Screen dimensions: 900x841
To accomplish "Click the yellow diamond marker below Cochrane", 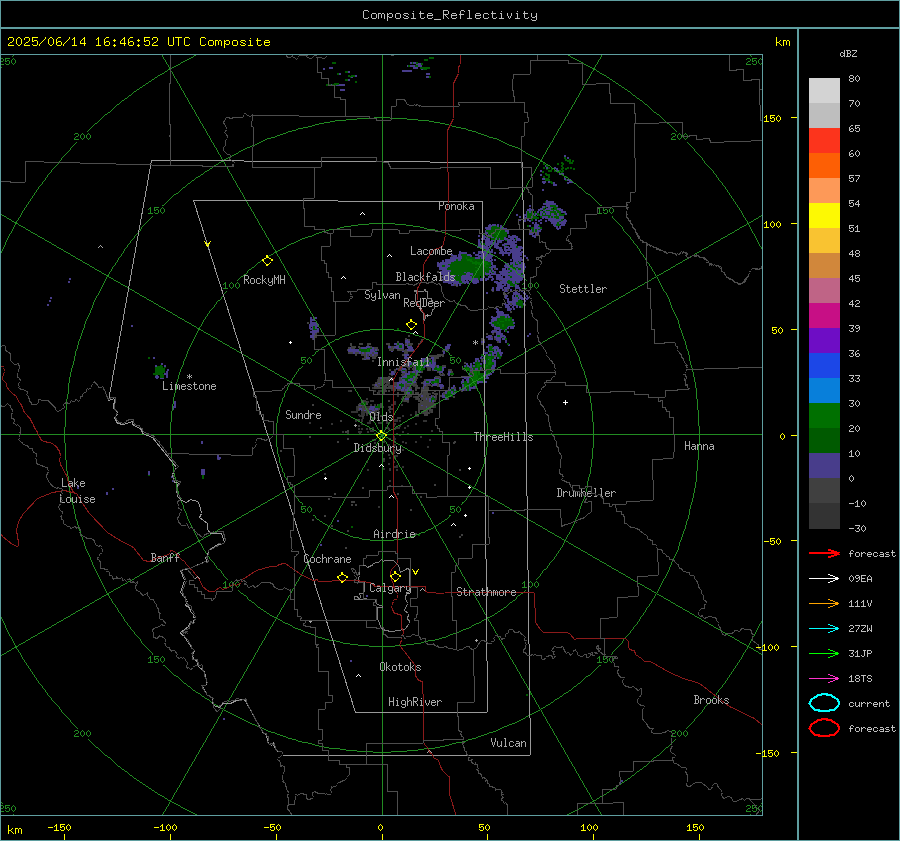I will pyautogui.click(x=342, y=577).
